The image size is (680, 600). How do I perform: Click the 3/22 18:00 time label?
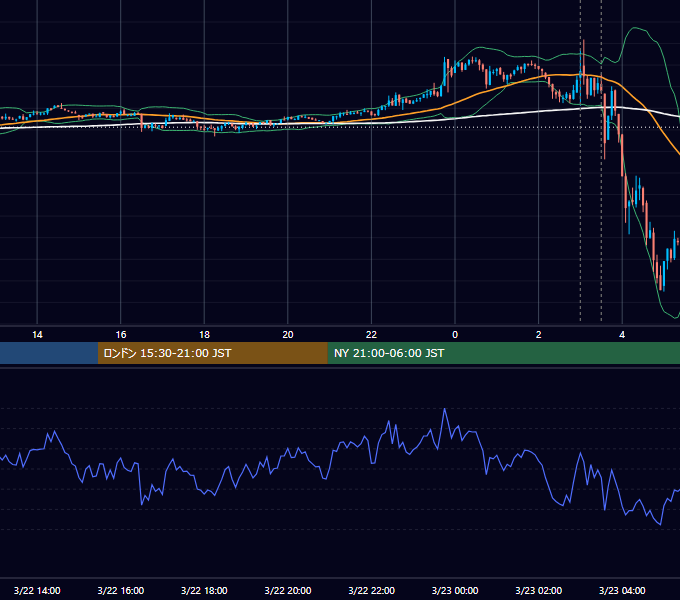(x=204, y=590)
